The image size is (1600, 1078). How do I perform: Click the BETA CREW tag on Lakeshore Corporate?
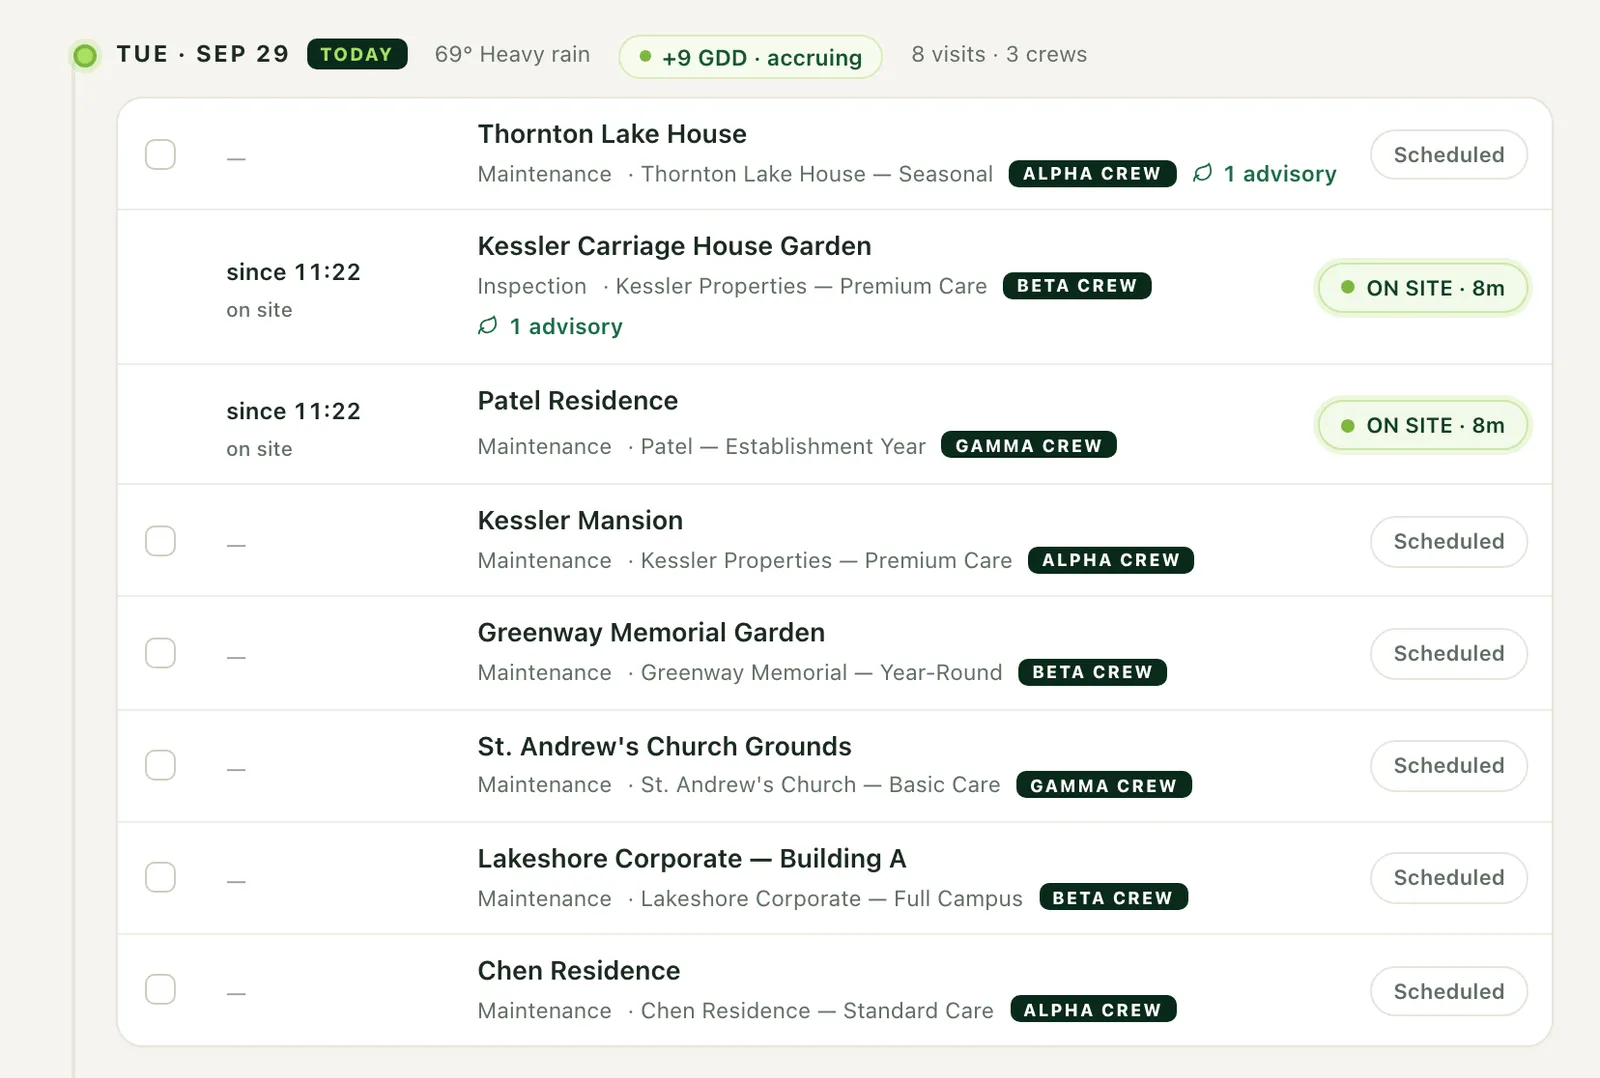(1113, 897)
